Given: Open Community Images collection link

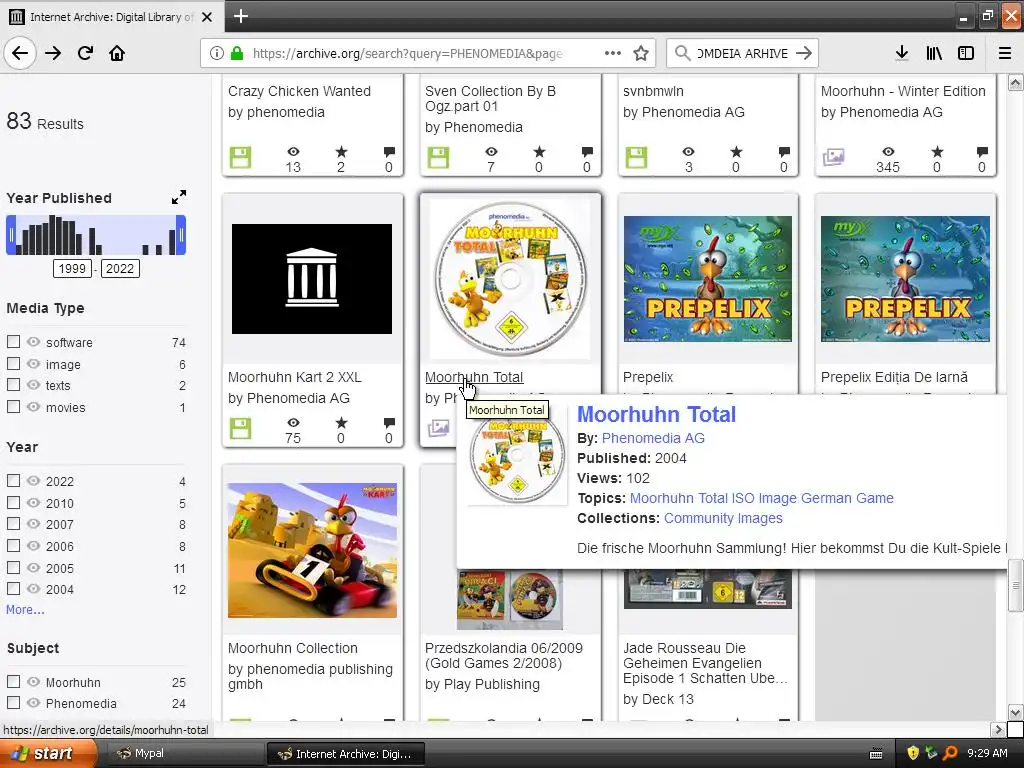Looking at the screenshot, I should 723,518.
